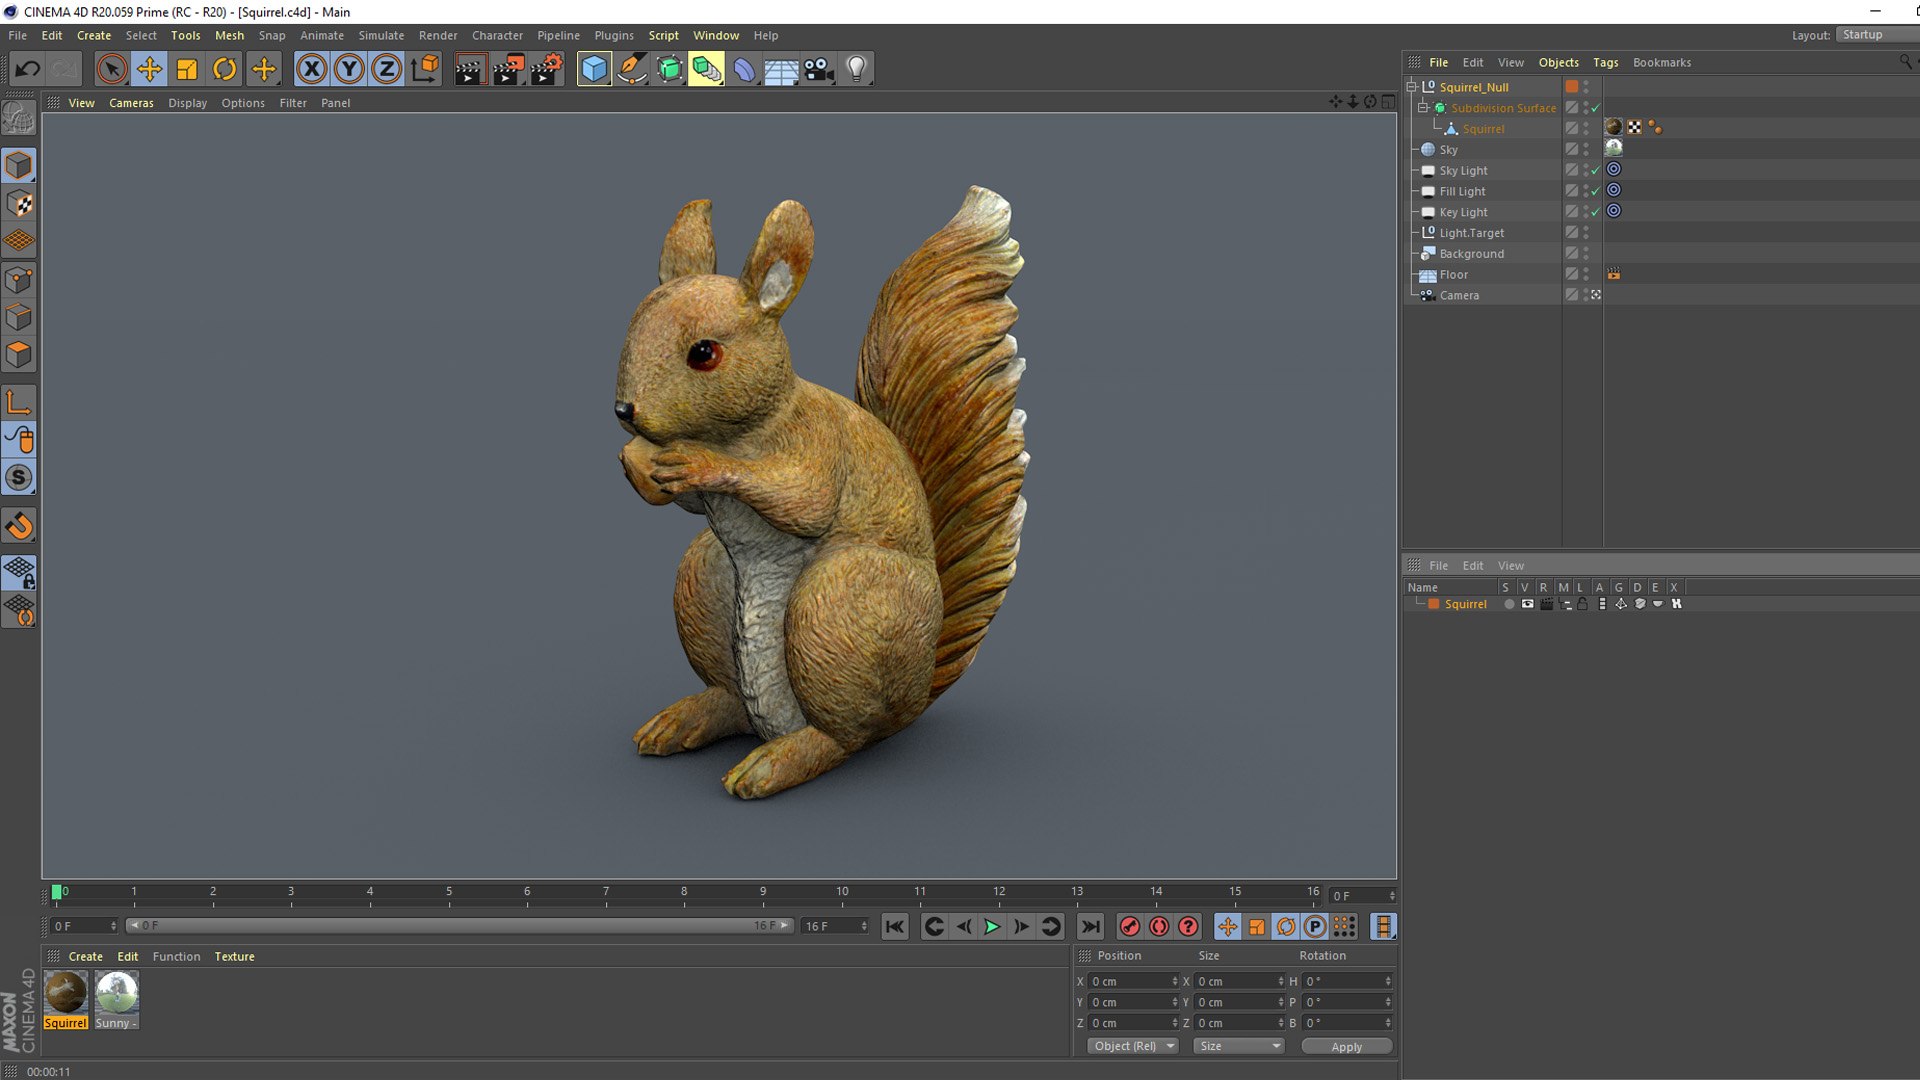Toggle Background visibility dots
This screenshot has width=1920, height=1080.
click(1586, 254)
